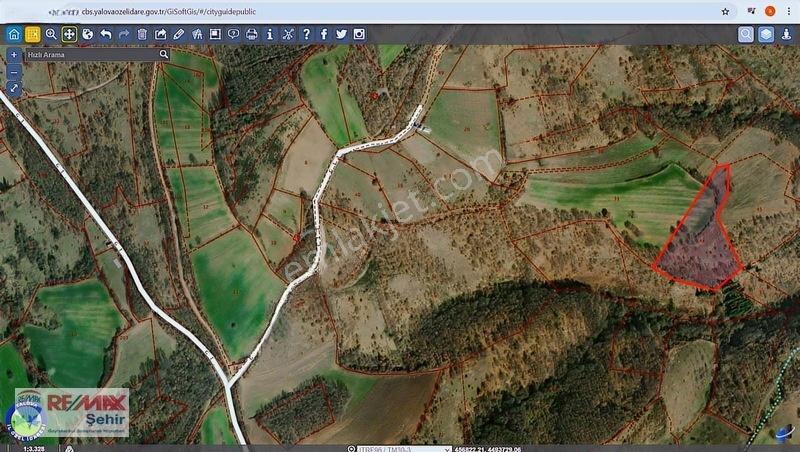Toggle the layers panel icon
Image resolution: width=800 pixels, height=452 pixels.
766,34
